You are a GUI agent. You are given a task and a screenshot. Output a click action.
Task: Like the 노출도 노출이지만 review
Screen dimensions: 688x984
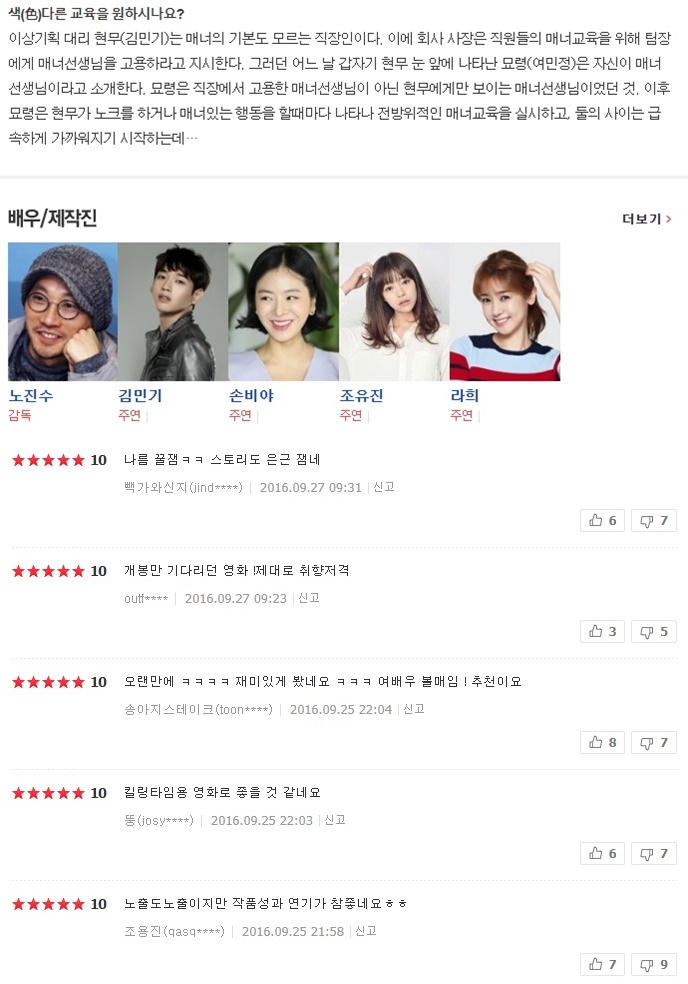click(x=603, y=965)
